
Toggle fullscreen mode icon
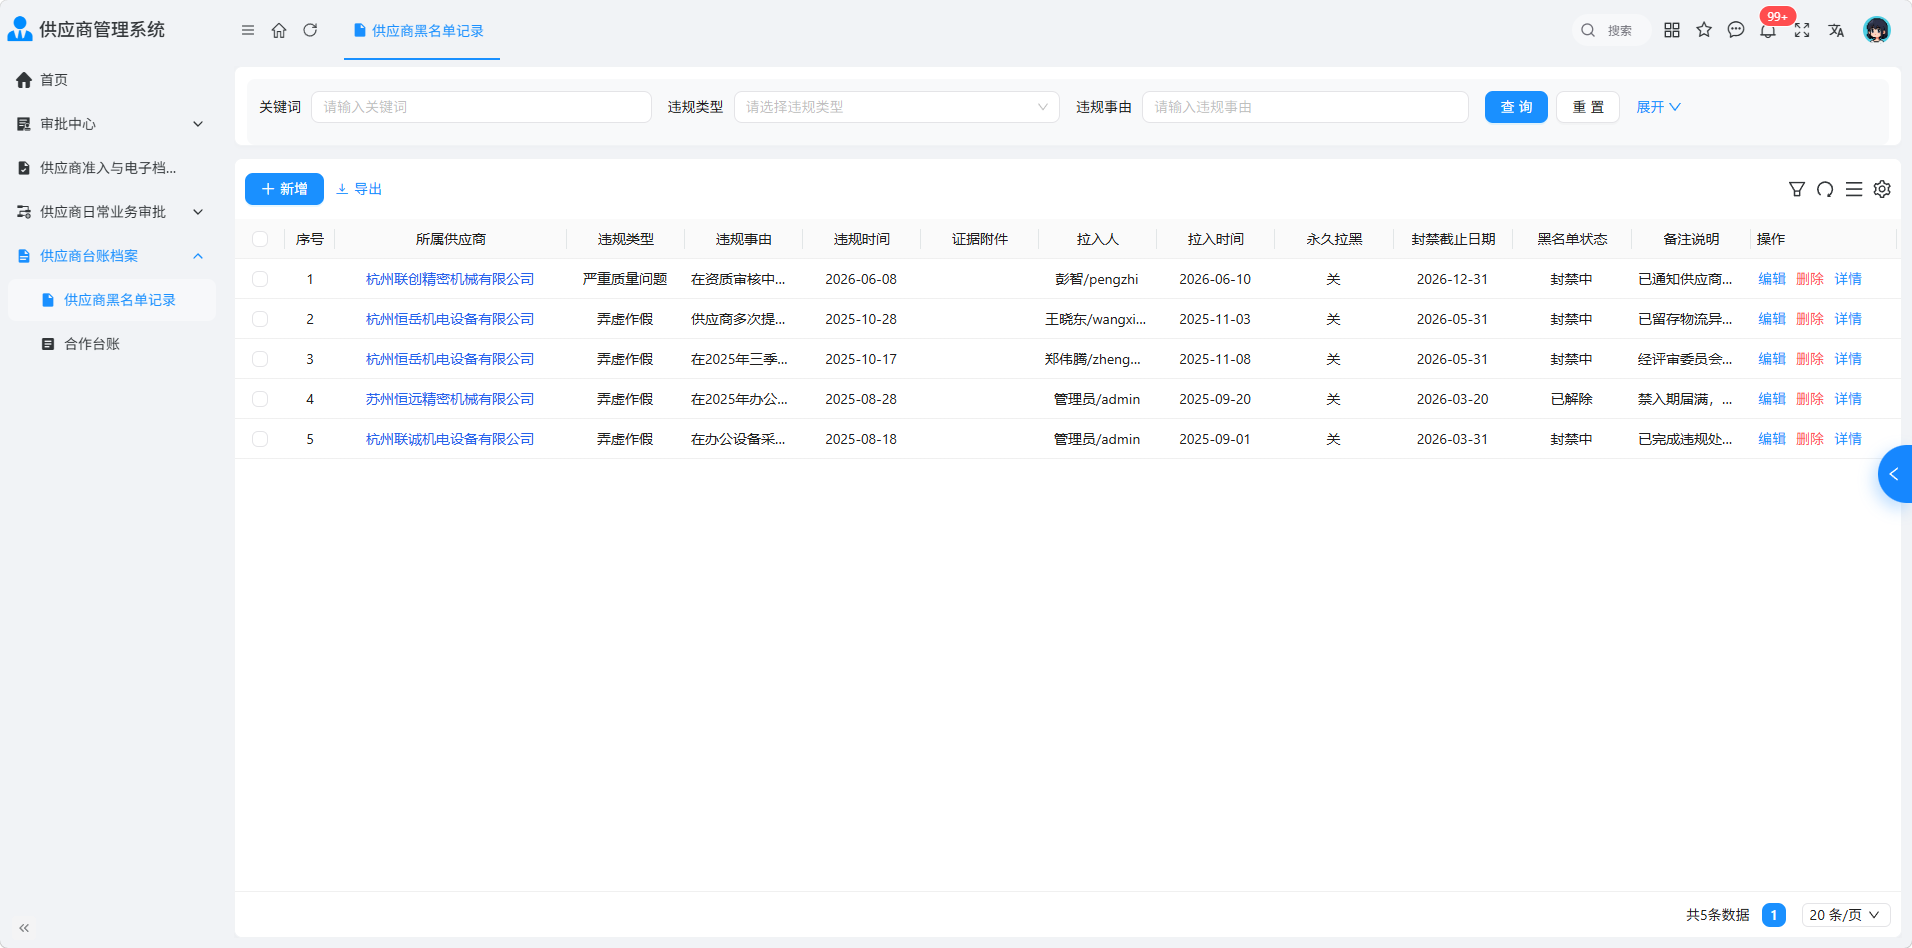(x=1802, y=30)
